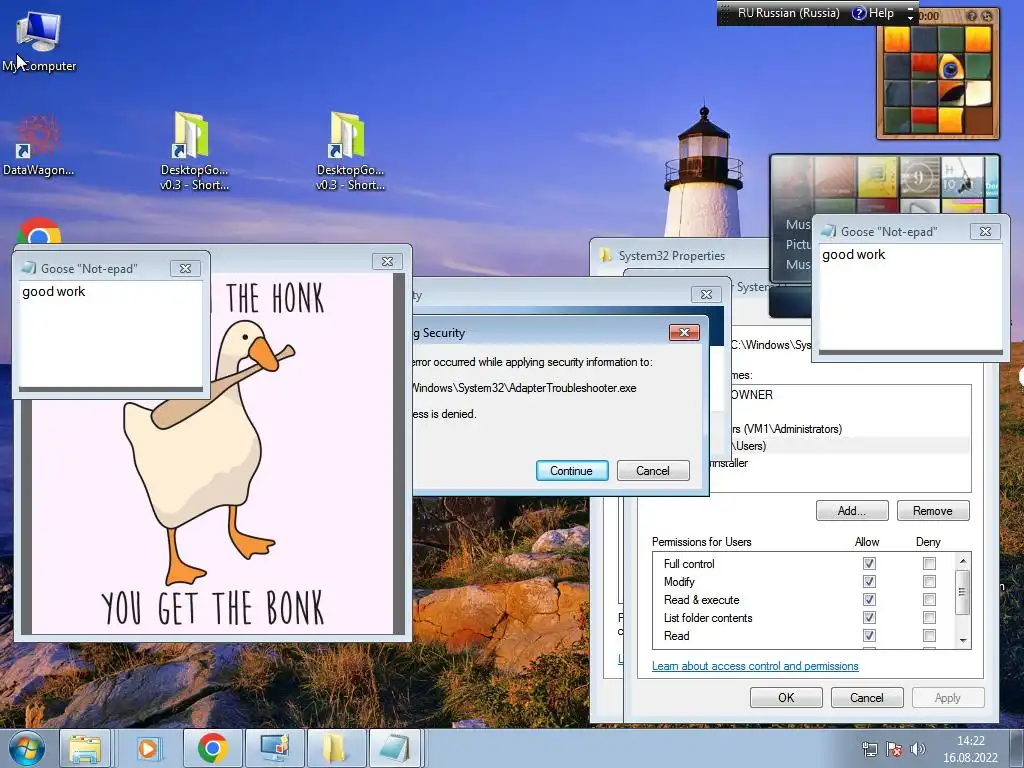The height and width of the screenshot is (768, 1024).
Task: Click the Action Center flag tray icon
Action: click(894, 749)
